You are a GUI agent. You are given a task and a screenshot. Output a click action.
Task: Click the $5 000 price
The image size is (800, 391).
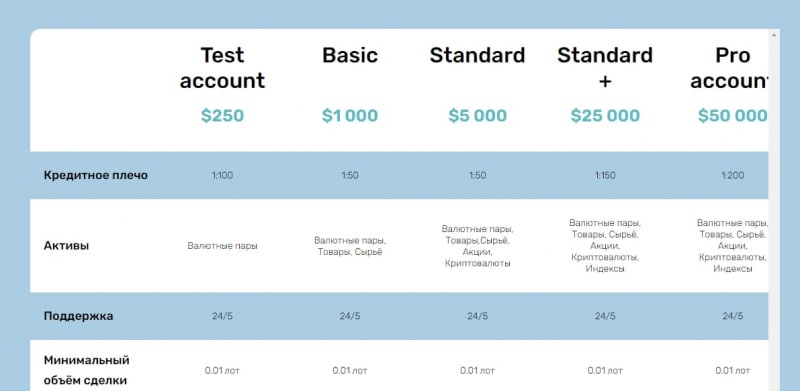(x=478, y=116)
